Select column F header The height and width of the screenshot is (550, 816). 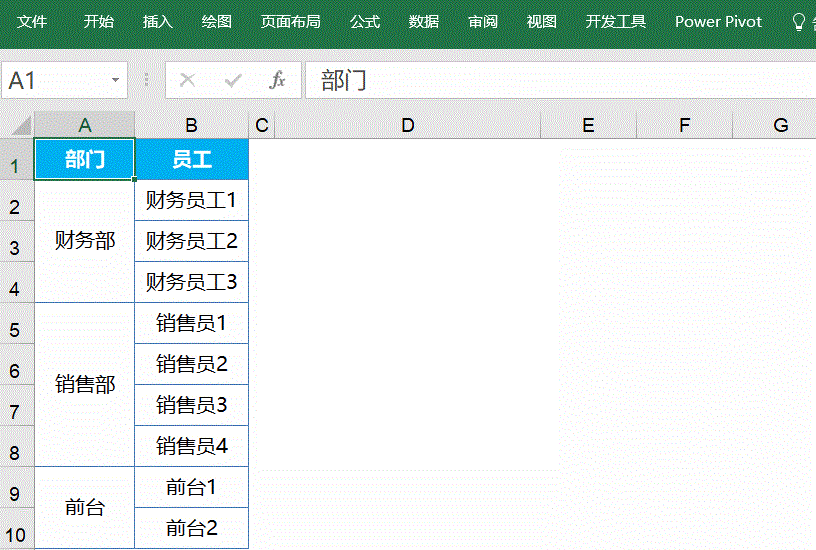click(684, 125)
